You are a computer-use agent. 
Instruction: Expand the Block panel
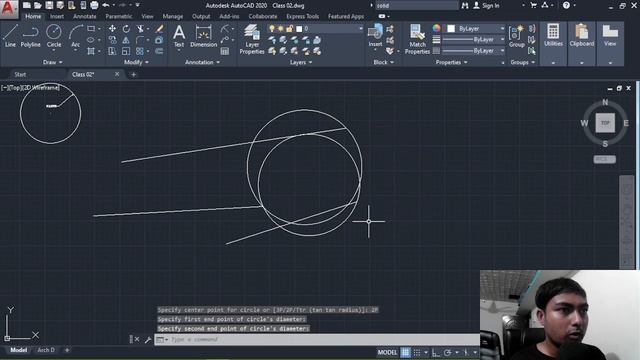(x=384, y=62)
